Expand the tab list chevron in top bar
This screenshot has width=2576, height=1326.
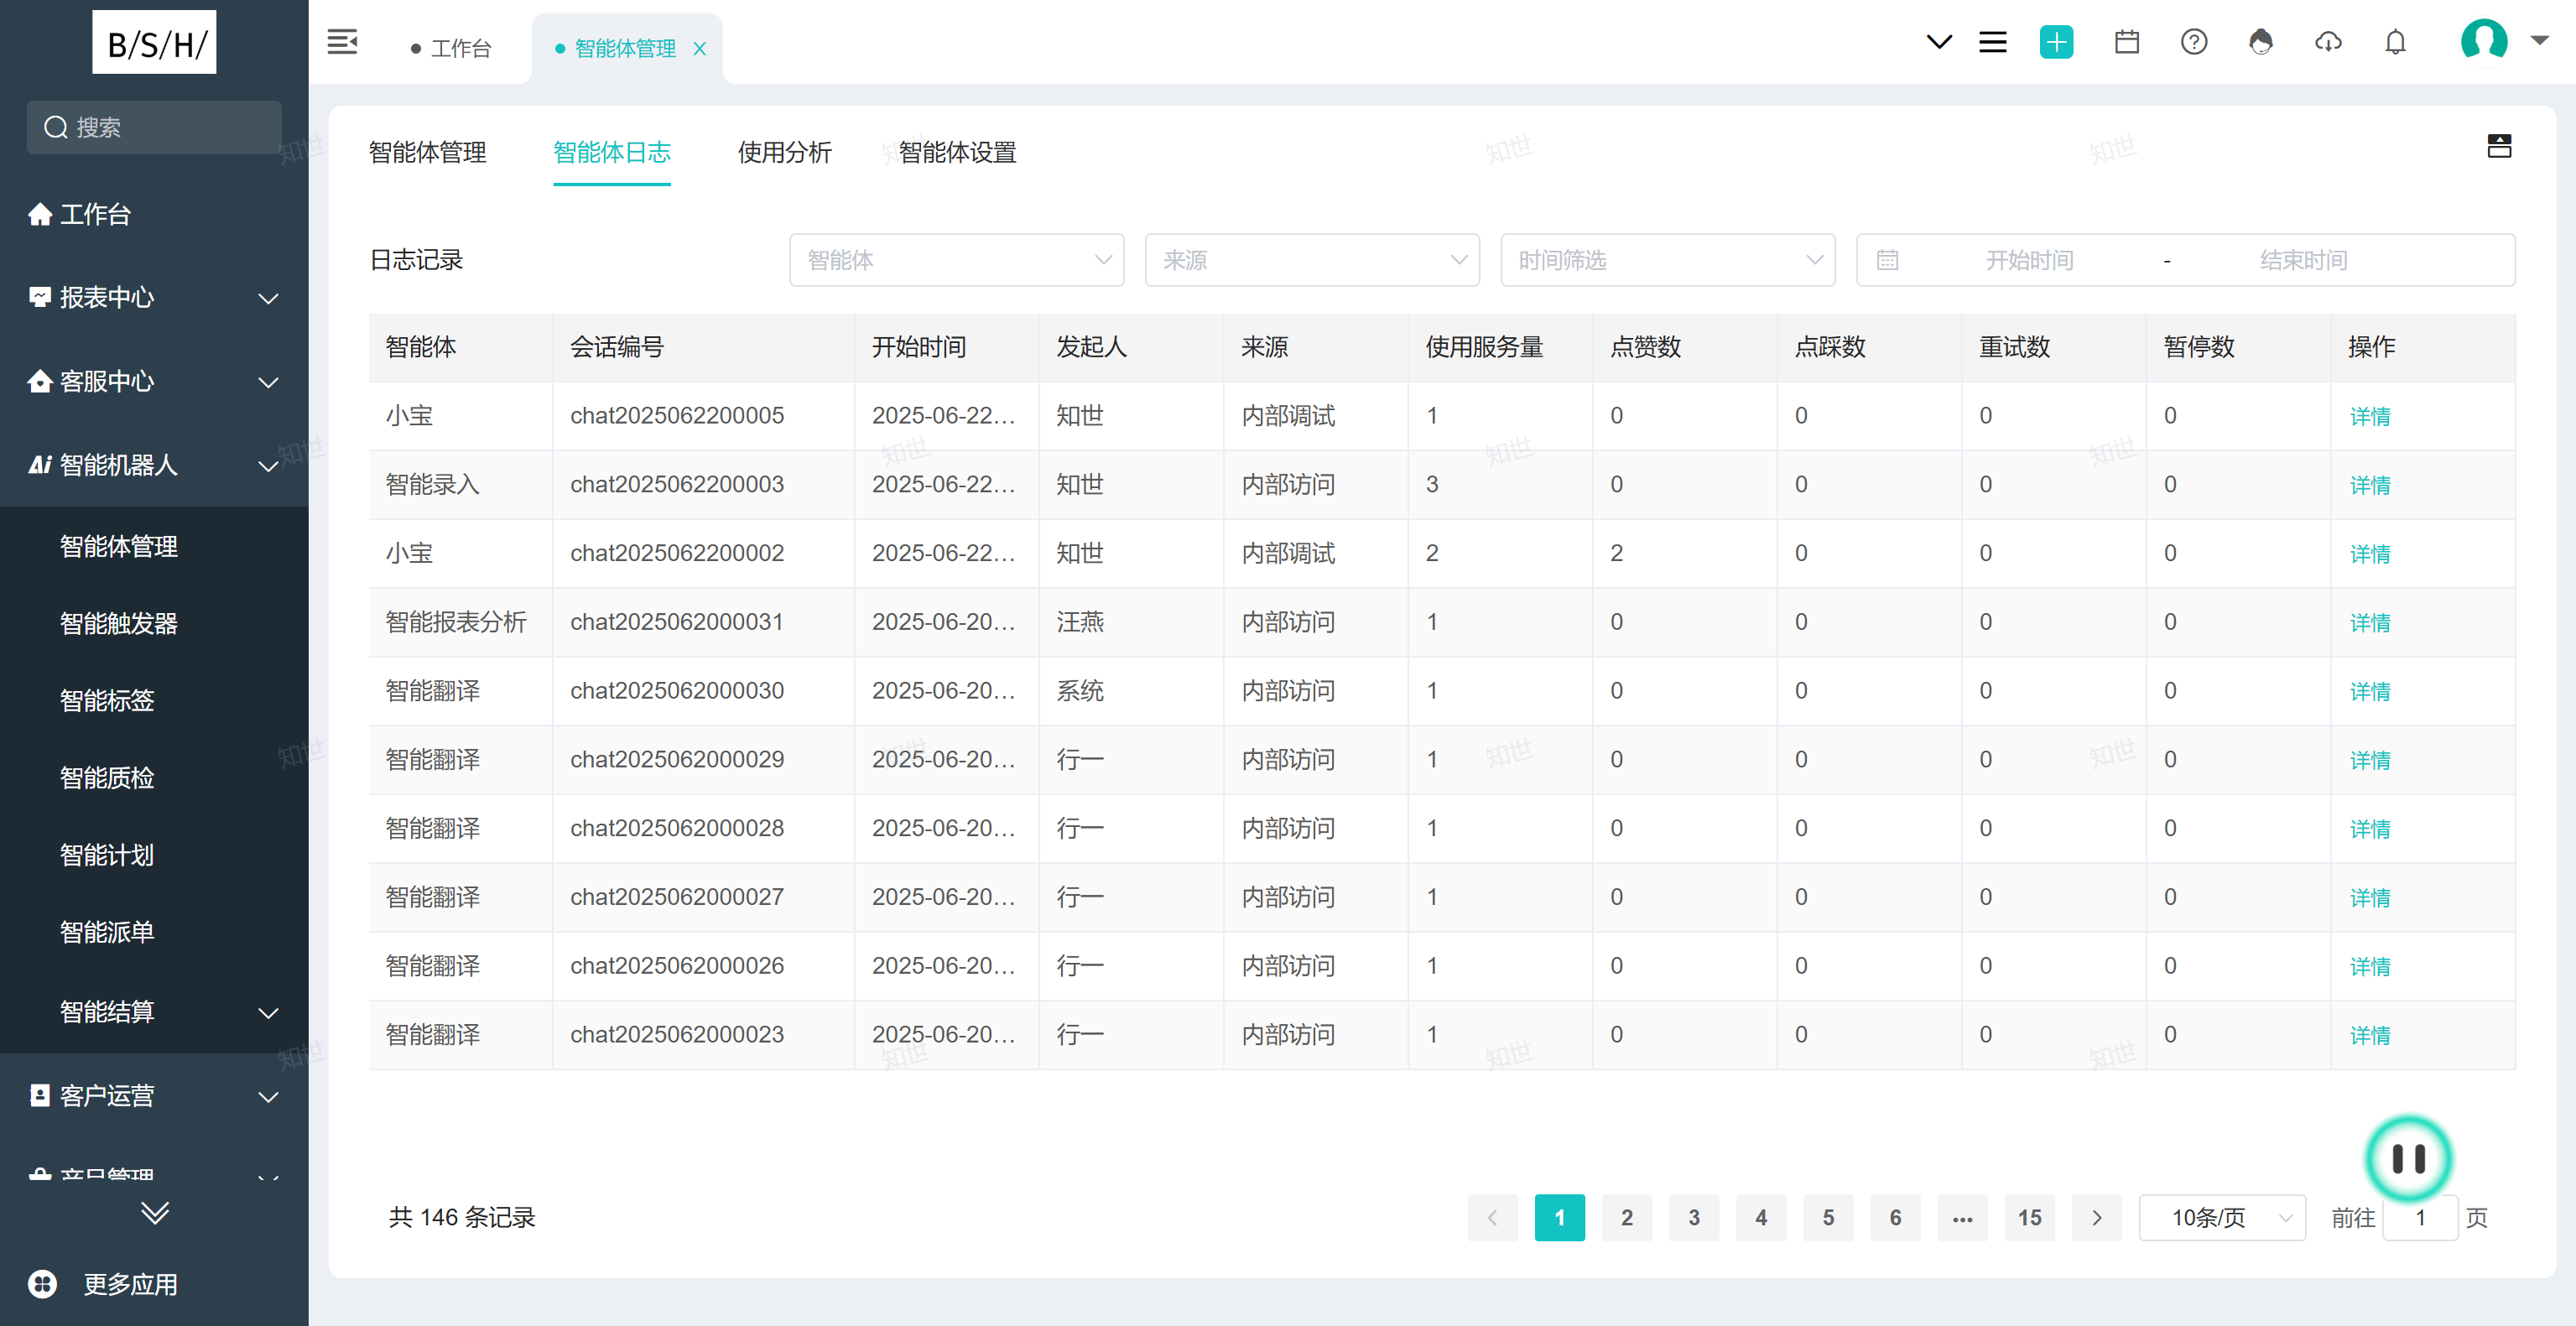coord(1939,42)
